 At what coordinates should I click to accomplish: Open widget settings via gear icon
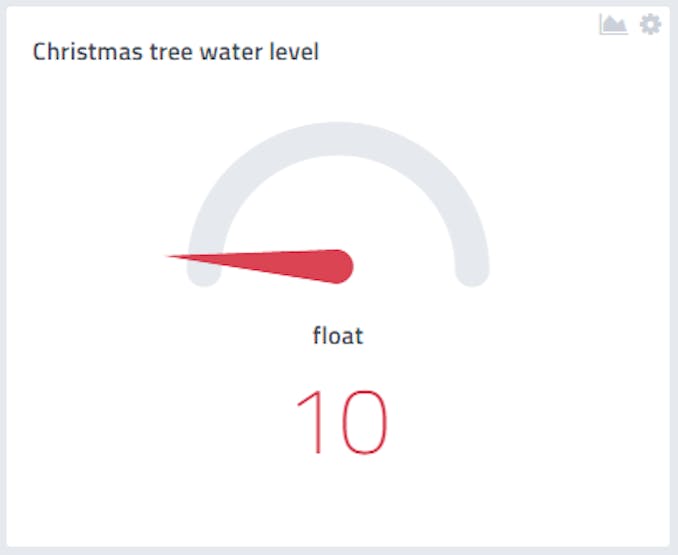[650, 24]
